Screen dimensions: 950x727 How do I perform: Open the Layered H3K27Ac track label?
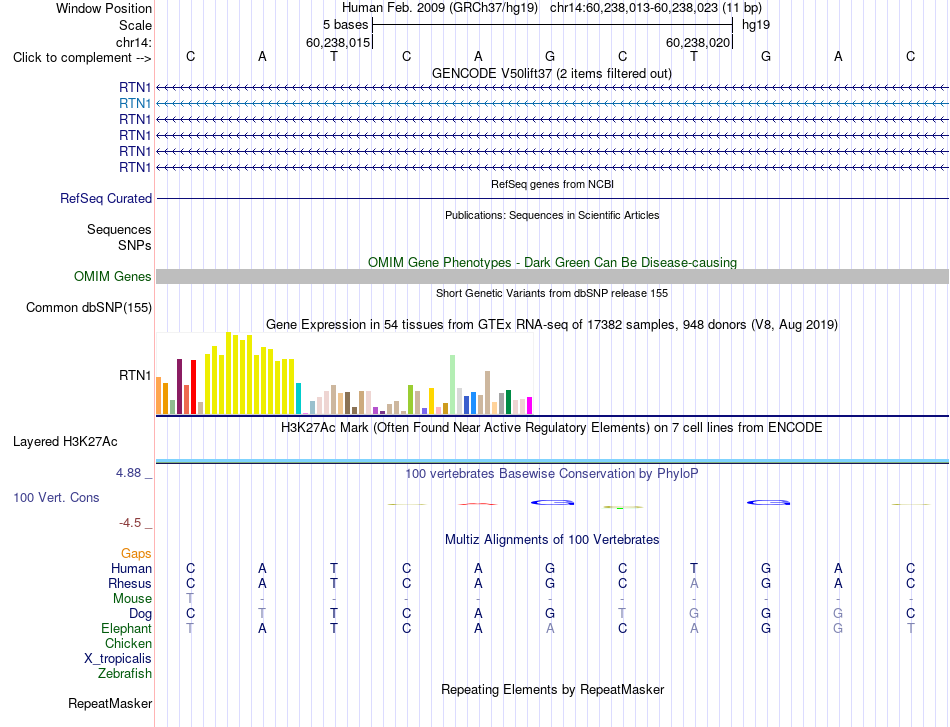65,442
